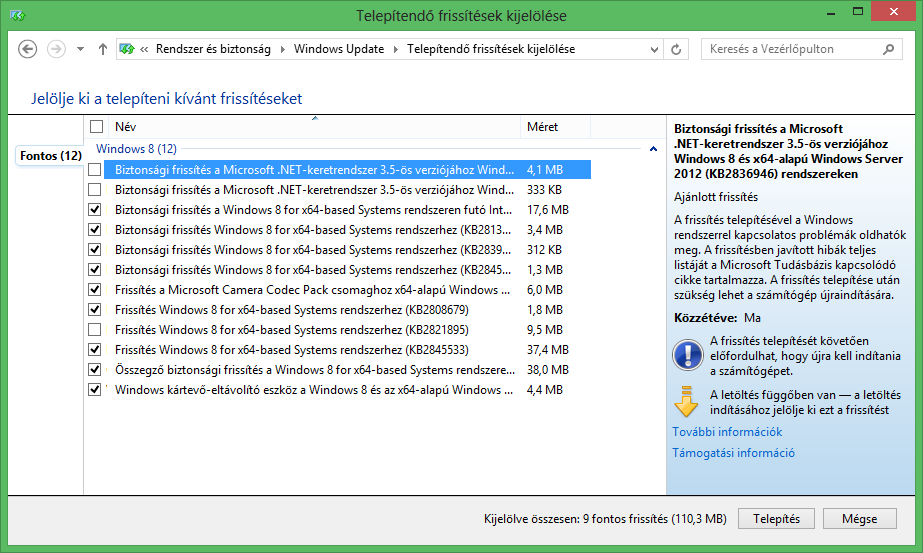
Task: Open recent locations dropdown arrow
Action: click(x=80, y=49)
